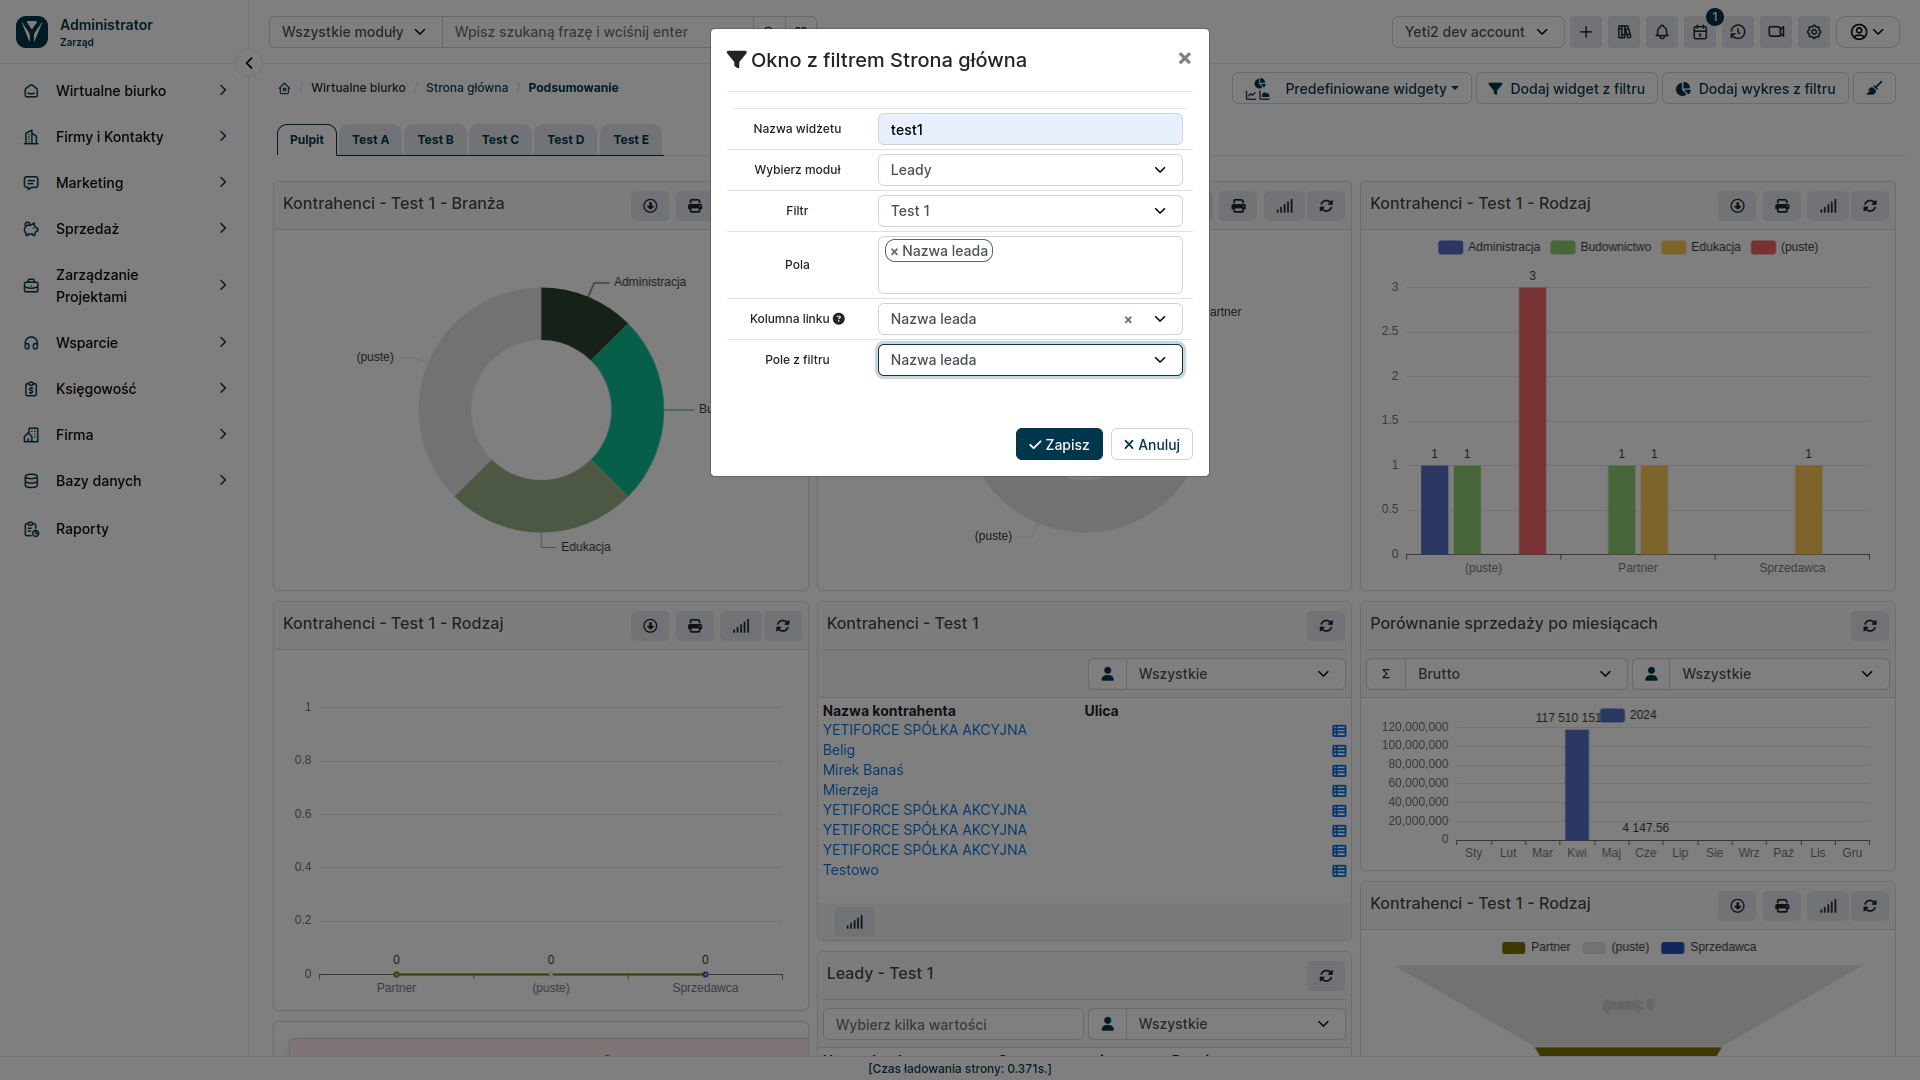Click the video camera icon in the top bar
Viewport: 1920px width, 1080px height.
(x=1776, y=32)
